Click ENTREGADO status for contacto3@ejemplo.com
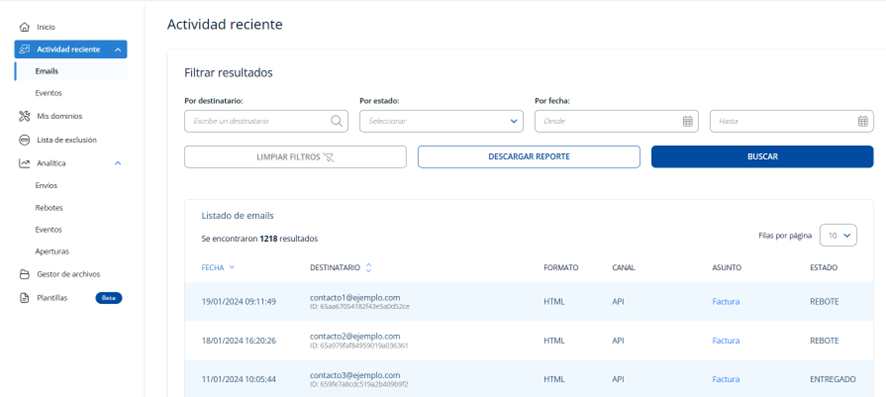The image size is (886, 397). coord(832,379)
